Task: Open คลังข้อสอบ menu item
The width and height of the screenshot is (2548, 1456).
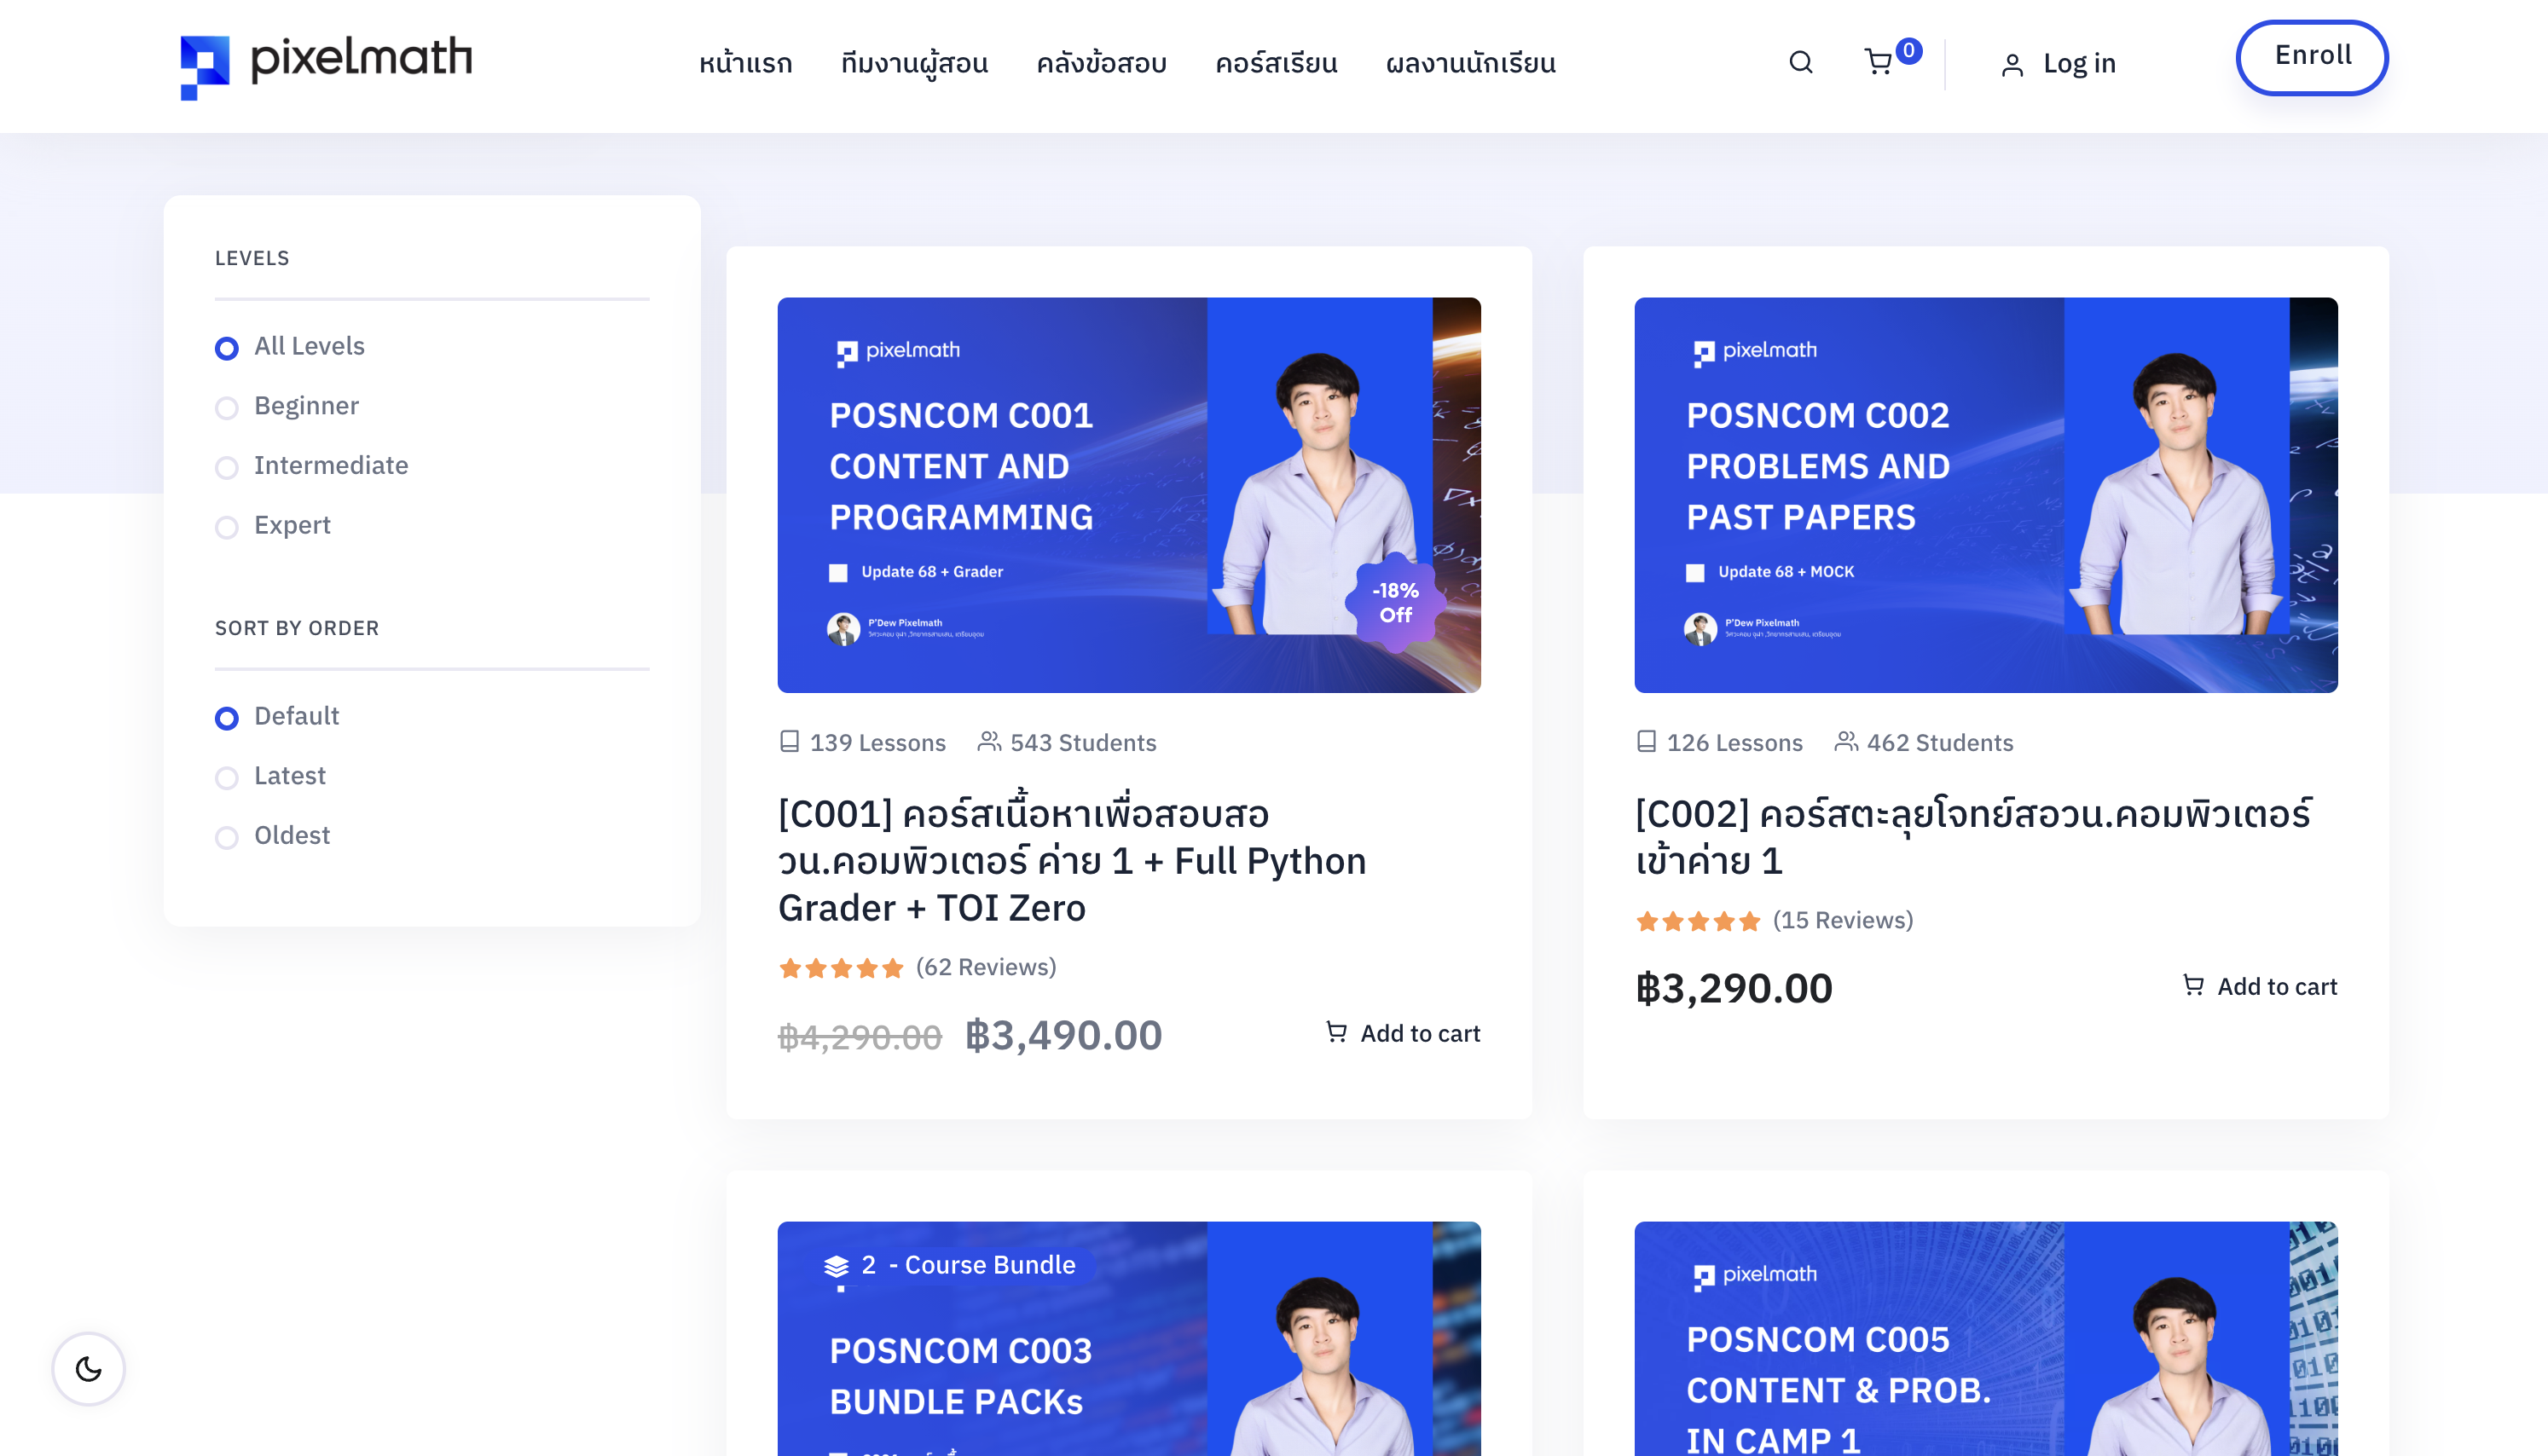Action: (x=1101, y=64)
